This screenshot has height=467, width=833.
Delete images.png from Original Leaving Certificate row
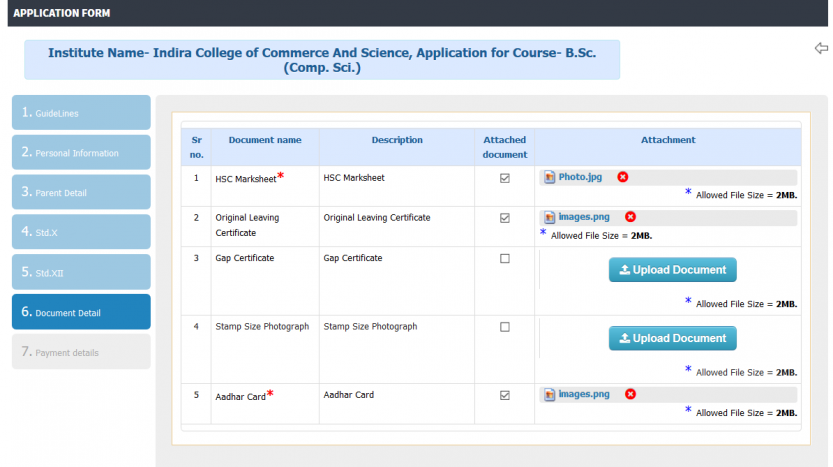pos(630,217)
